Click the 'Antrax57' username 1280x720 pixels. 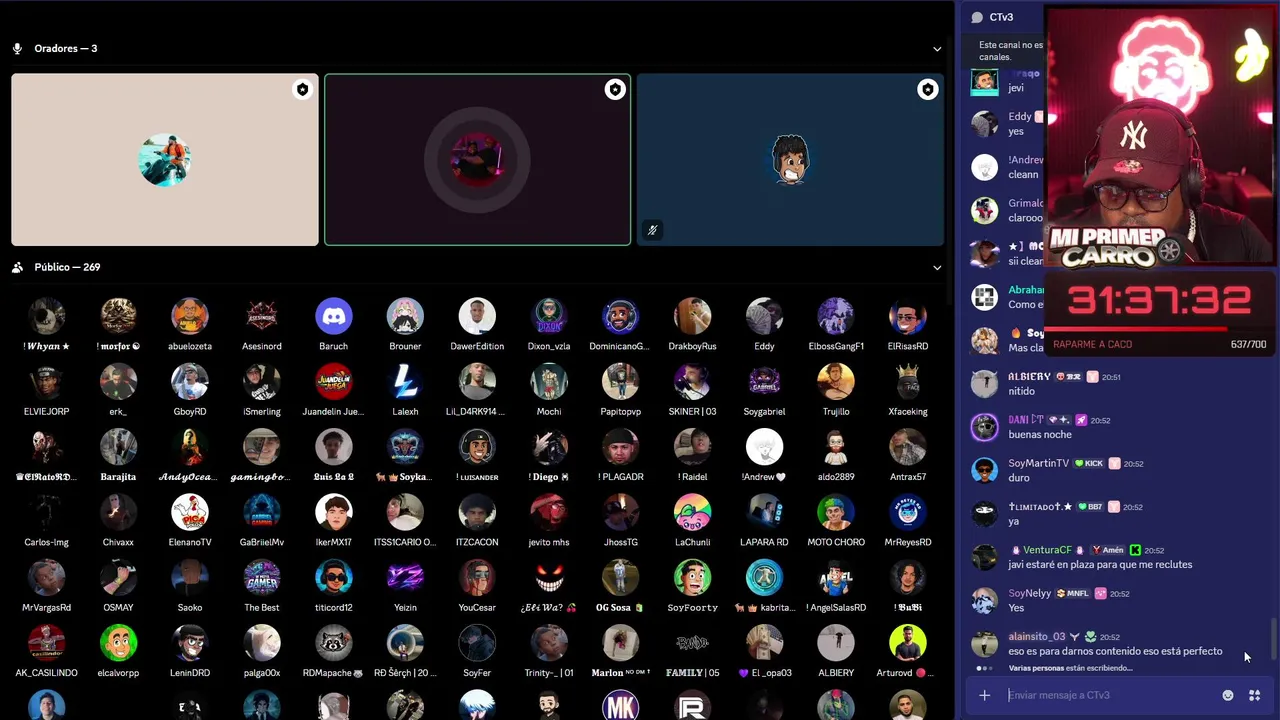pyautogui.click(x=907, y=477)
